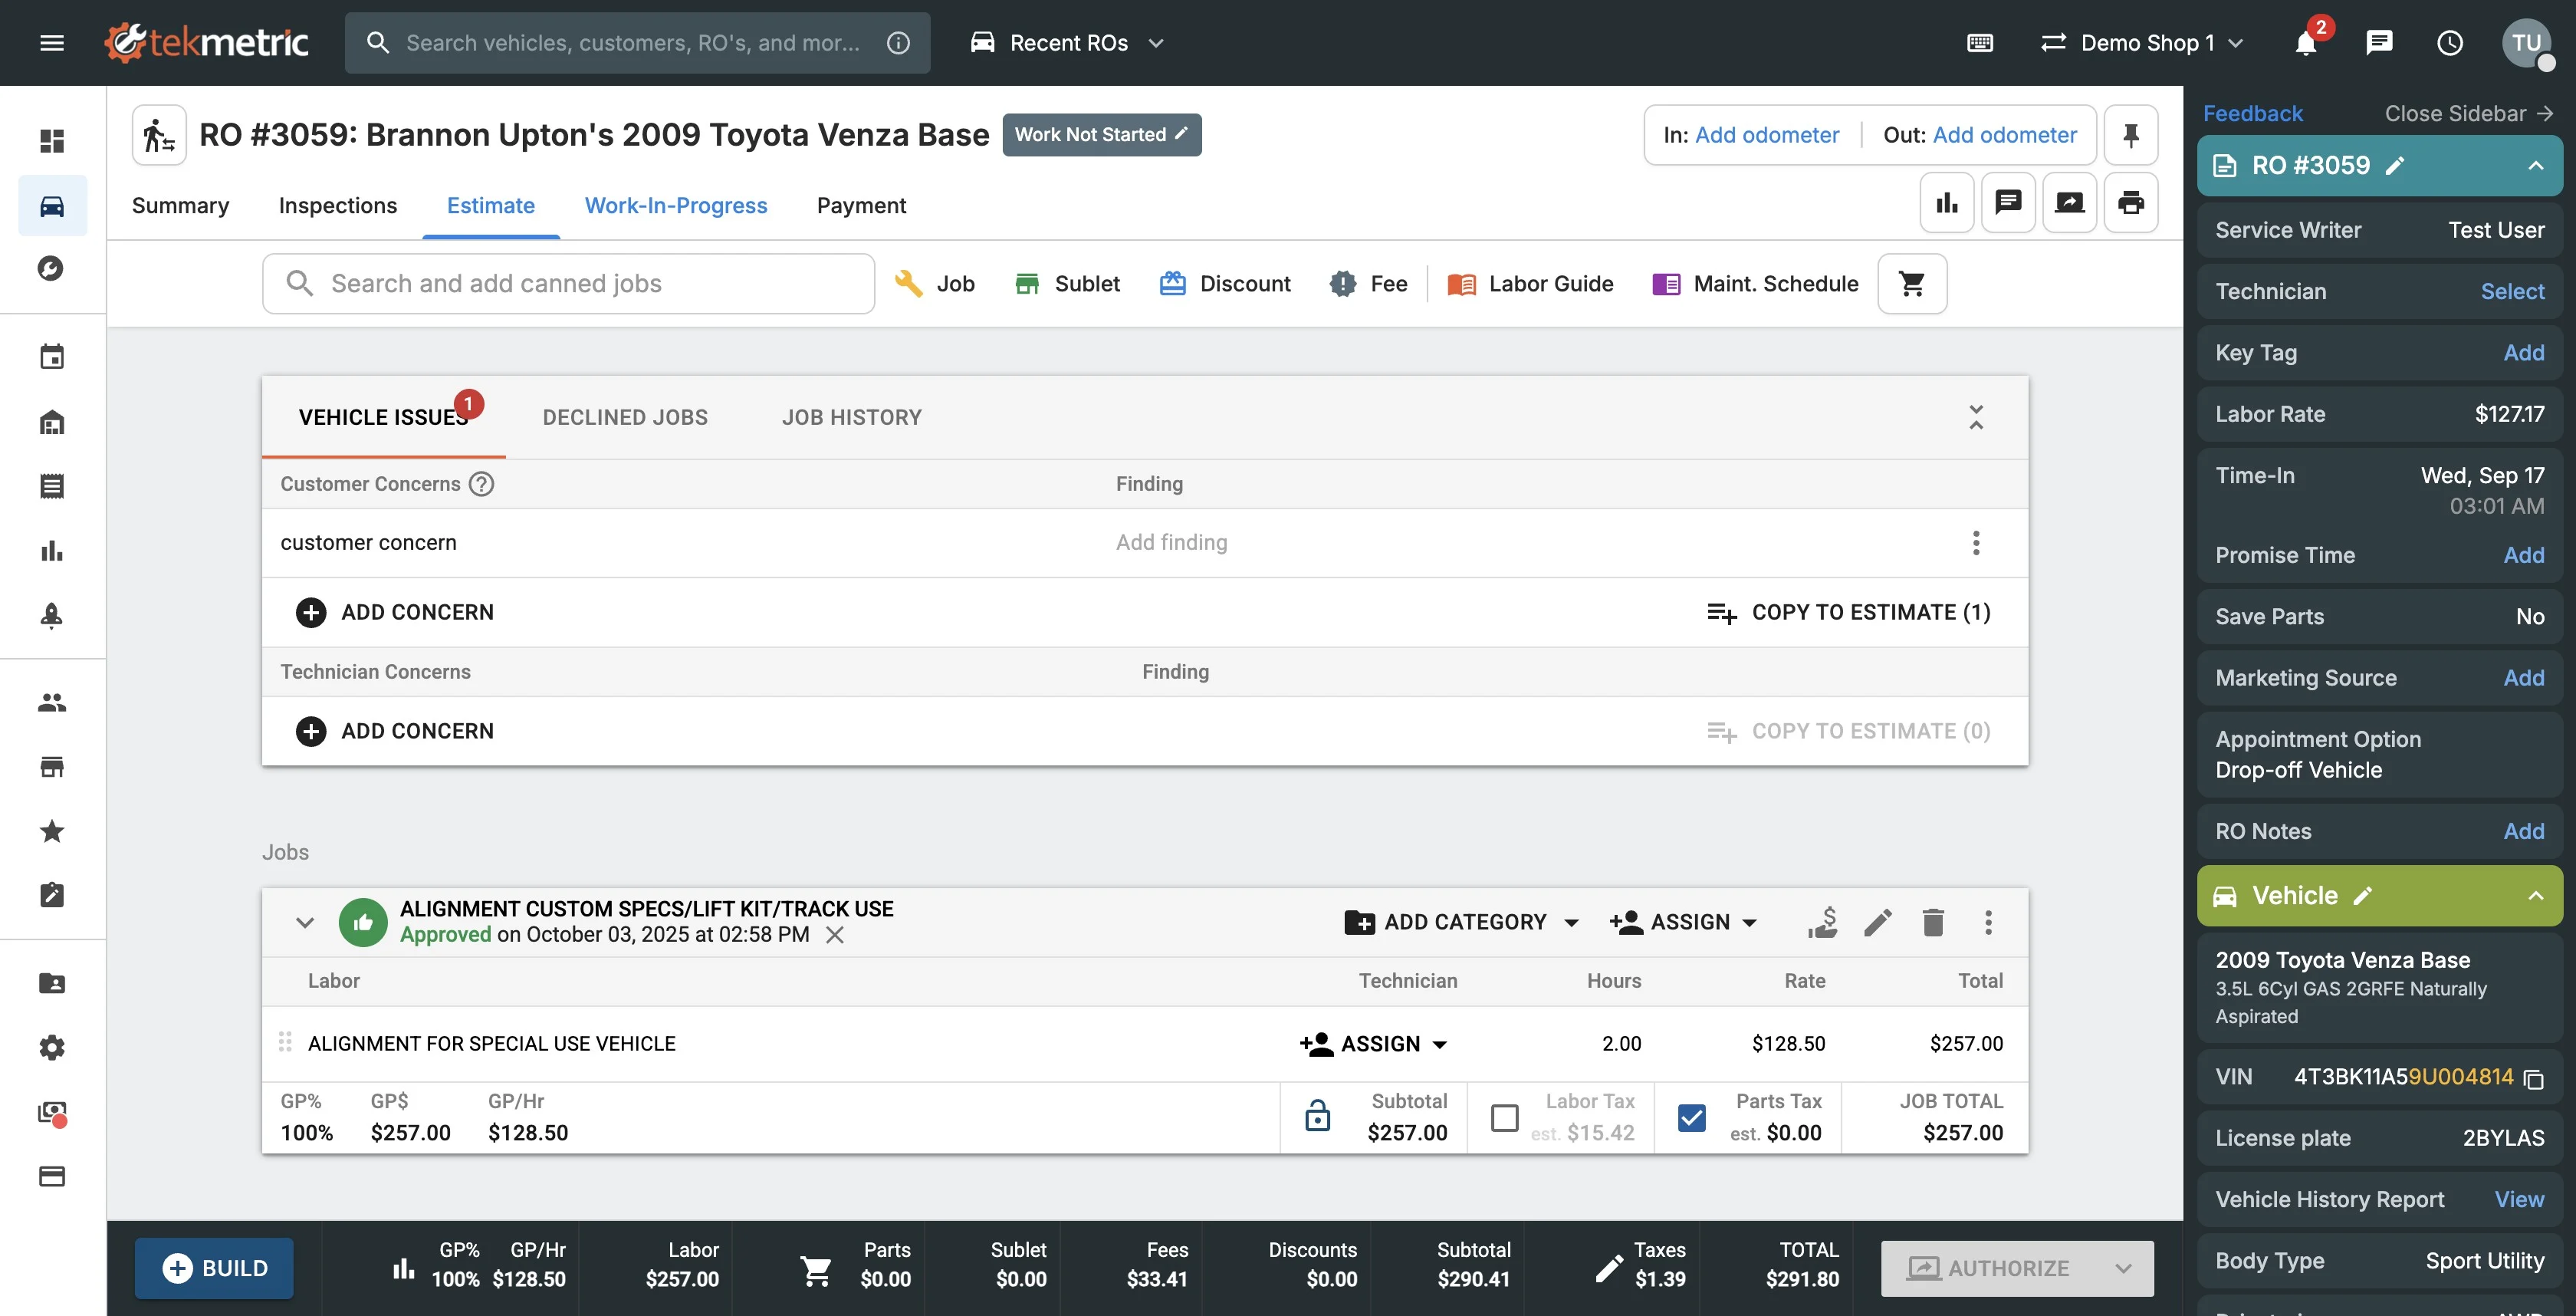Delete the alignment job with the trash icon
The width and height of the screenshot is (2576, 1316).
(x=1932, y=922)
